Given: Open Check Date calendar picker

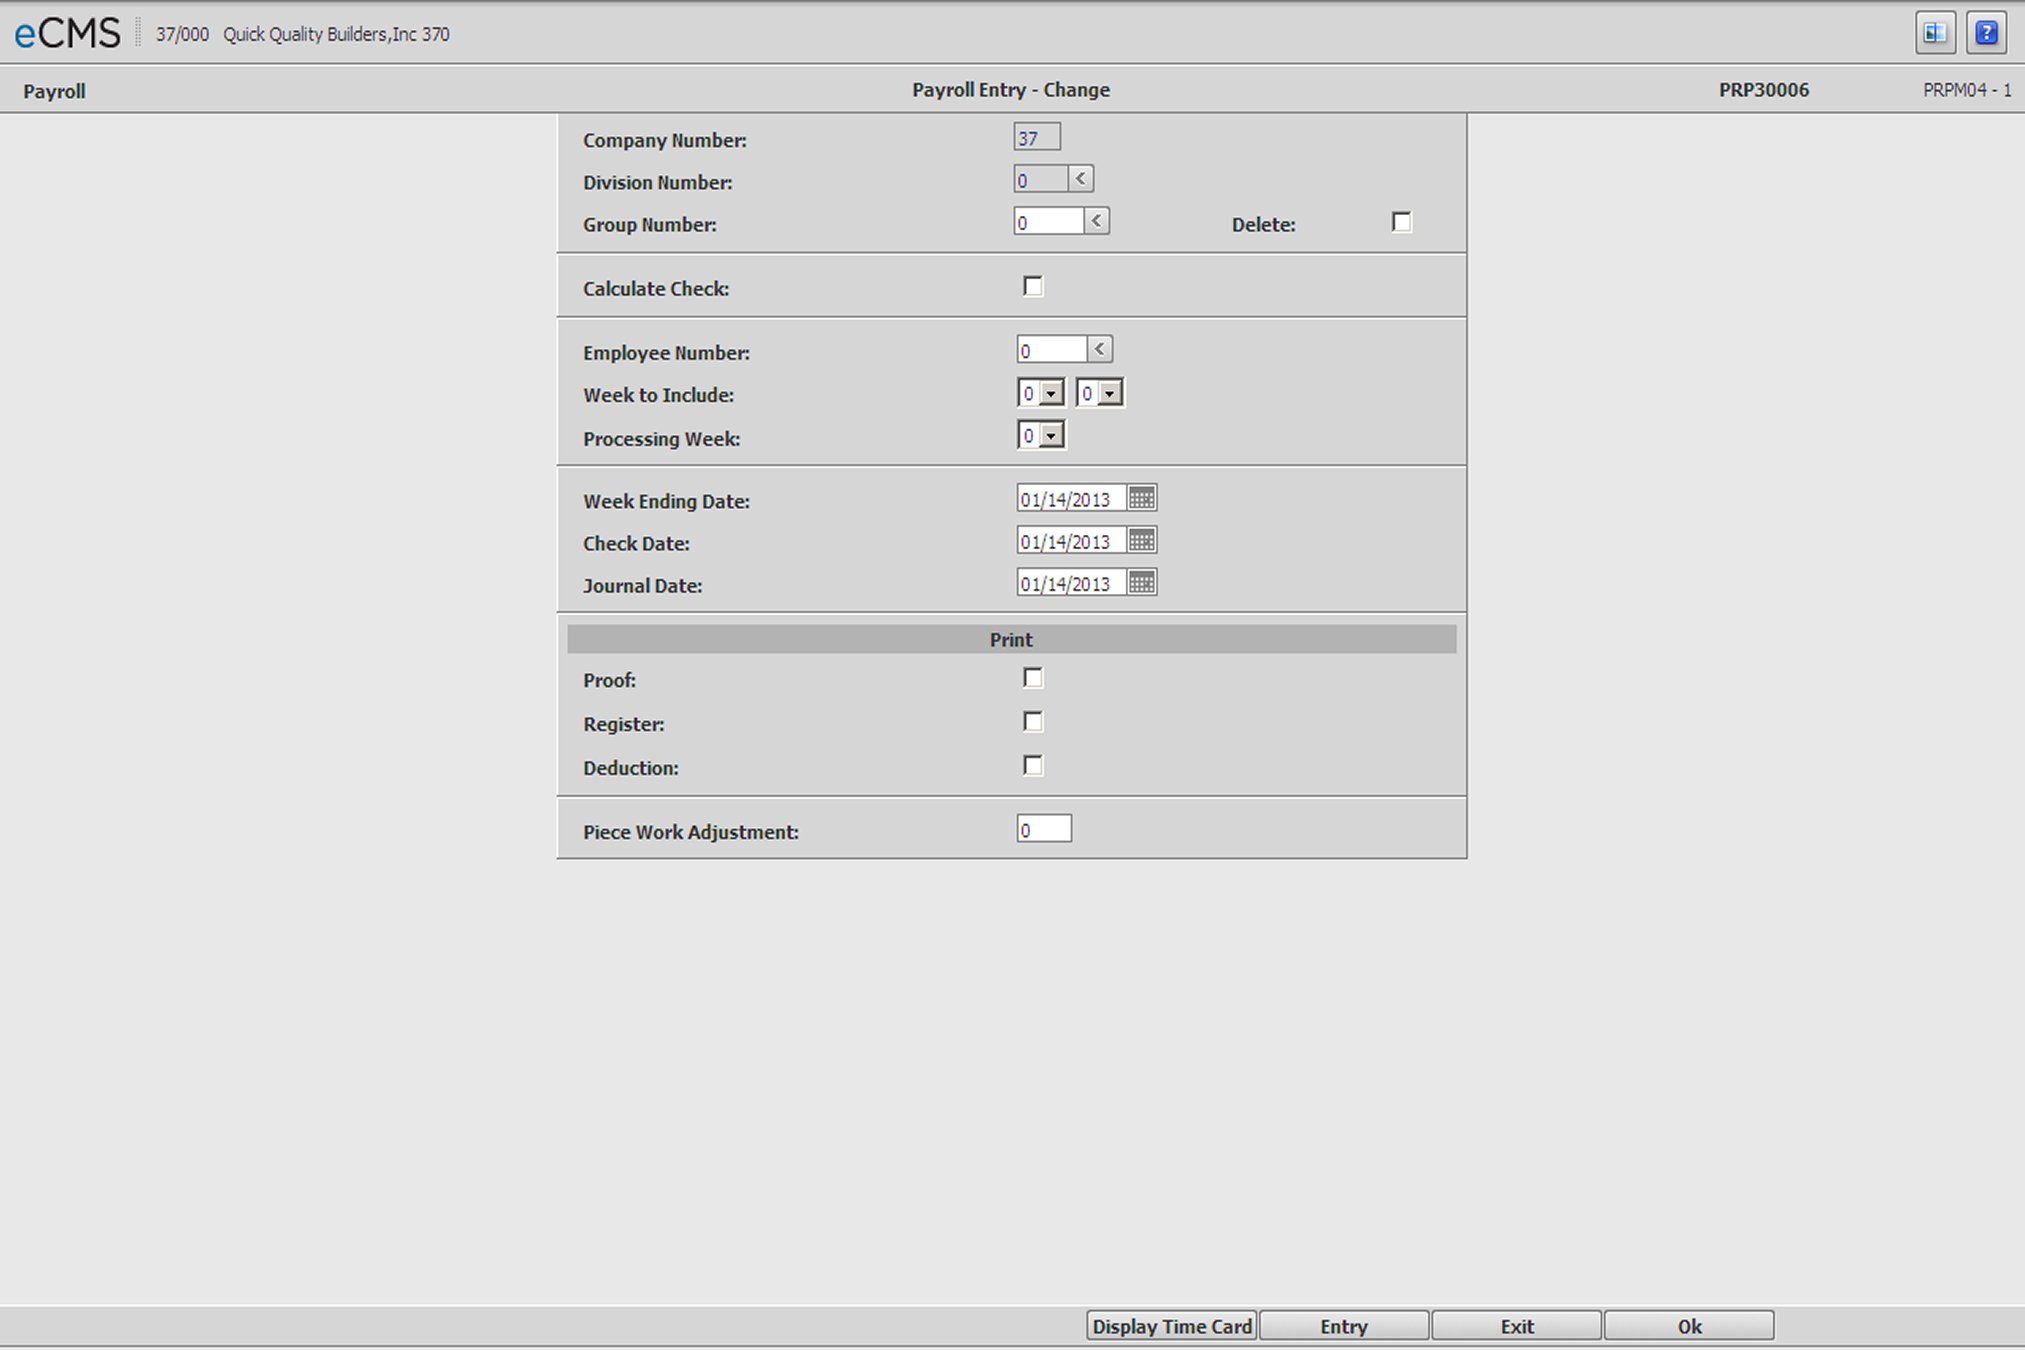Looking at the screenshot, I should (1141, 540).
